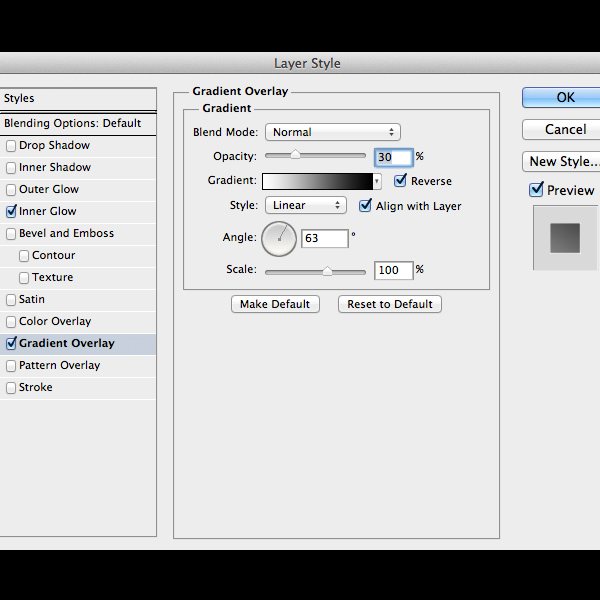Screen dimensions: 600x600
Task: Disable the Inner Glow effect checkbox
Action: pyautogui.click(x=11, y=211)
